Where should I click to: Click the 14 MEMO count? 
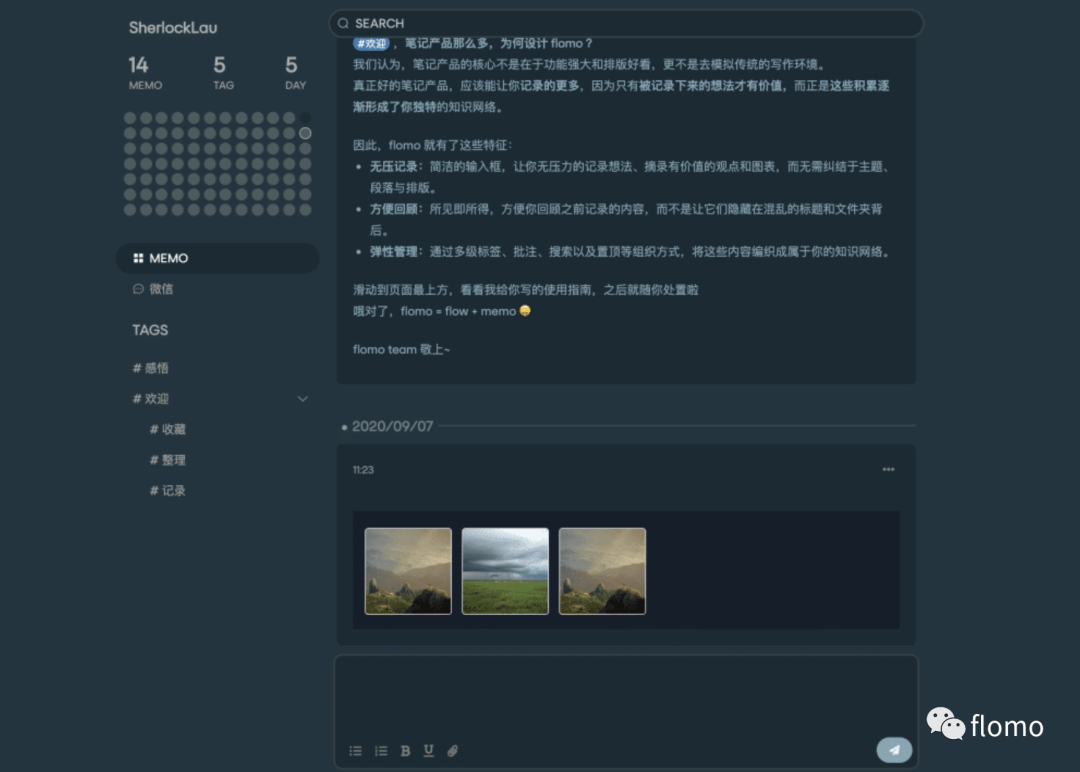[x=145, y=73]
